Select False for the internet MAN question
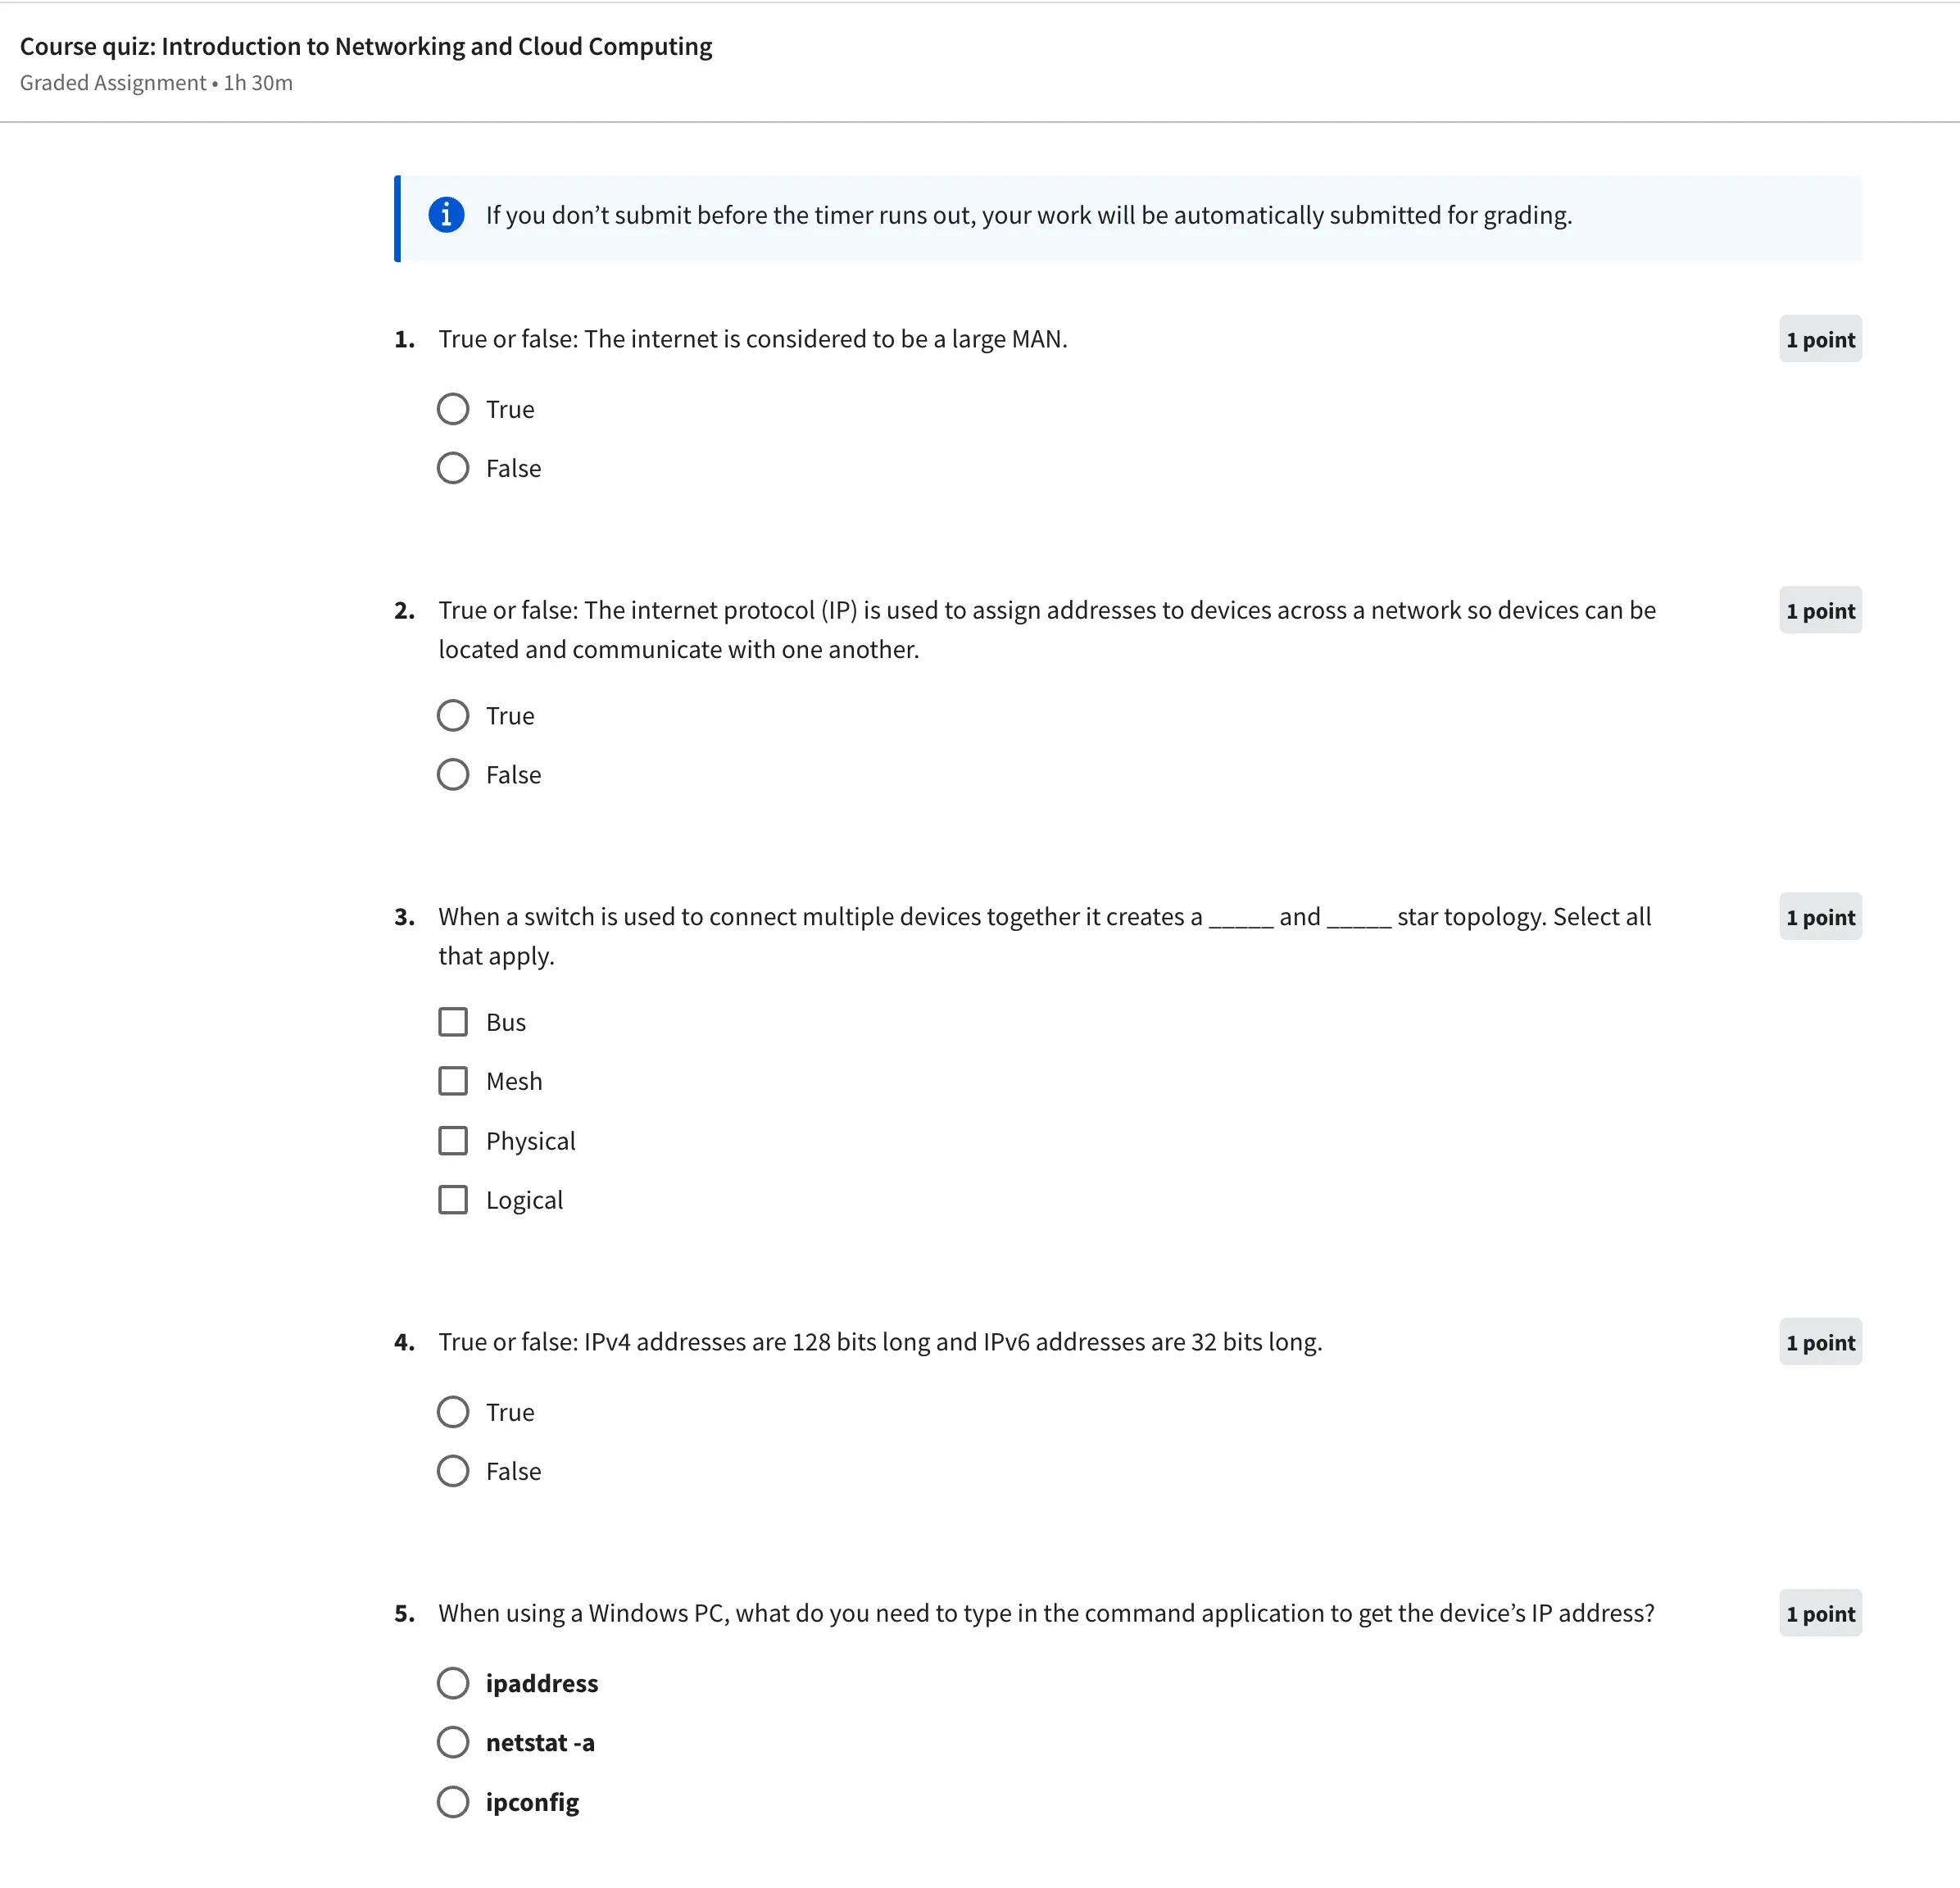 [x=453, y=468]
